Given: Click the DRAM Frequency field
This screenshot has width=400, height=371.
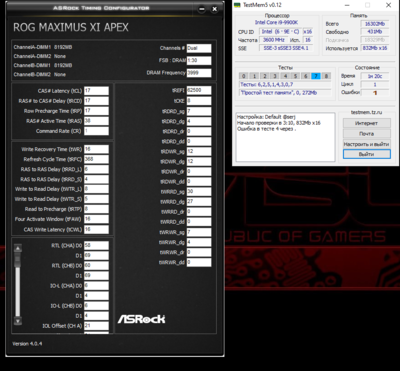Looking at the screenshot, I should 199,73.
